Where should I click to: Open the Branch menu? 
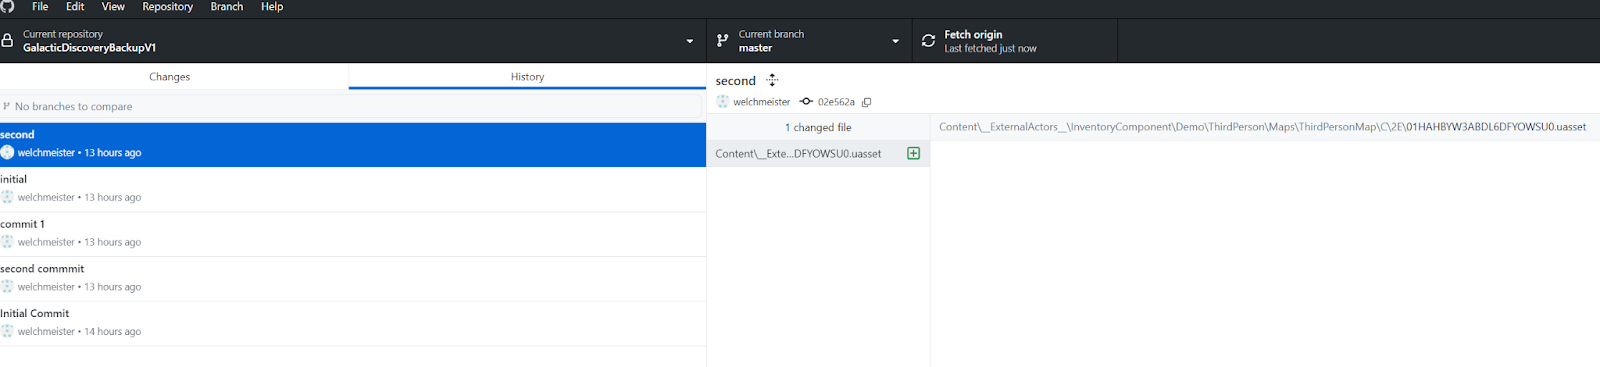click(227, 7)
